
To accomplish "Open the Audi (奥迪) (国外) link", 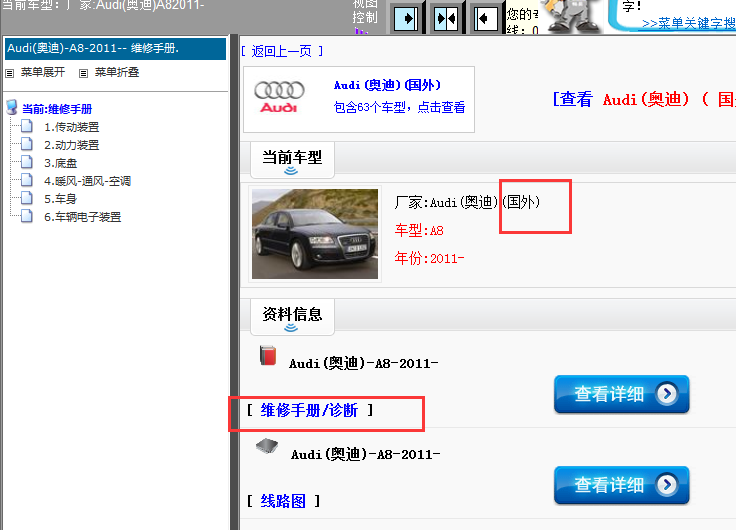I will [x=387, y=85].
